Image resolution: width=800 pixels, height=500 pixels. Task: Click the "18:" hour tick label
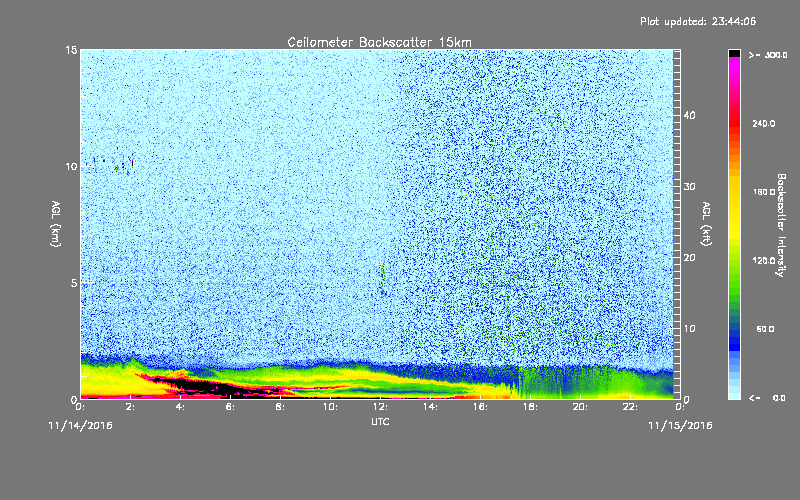(530, 407)
